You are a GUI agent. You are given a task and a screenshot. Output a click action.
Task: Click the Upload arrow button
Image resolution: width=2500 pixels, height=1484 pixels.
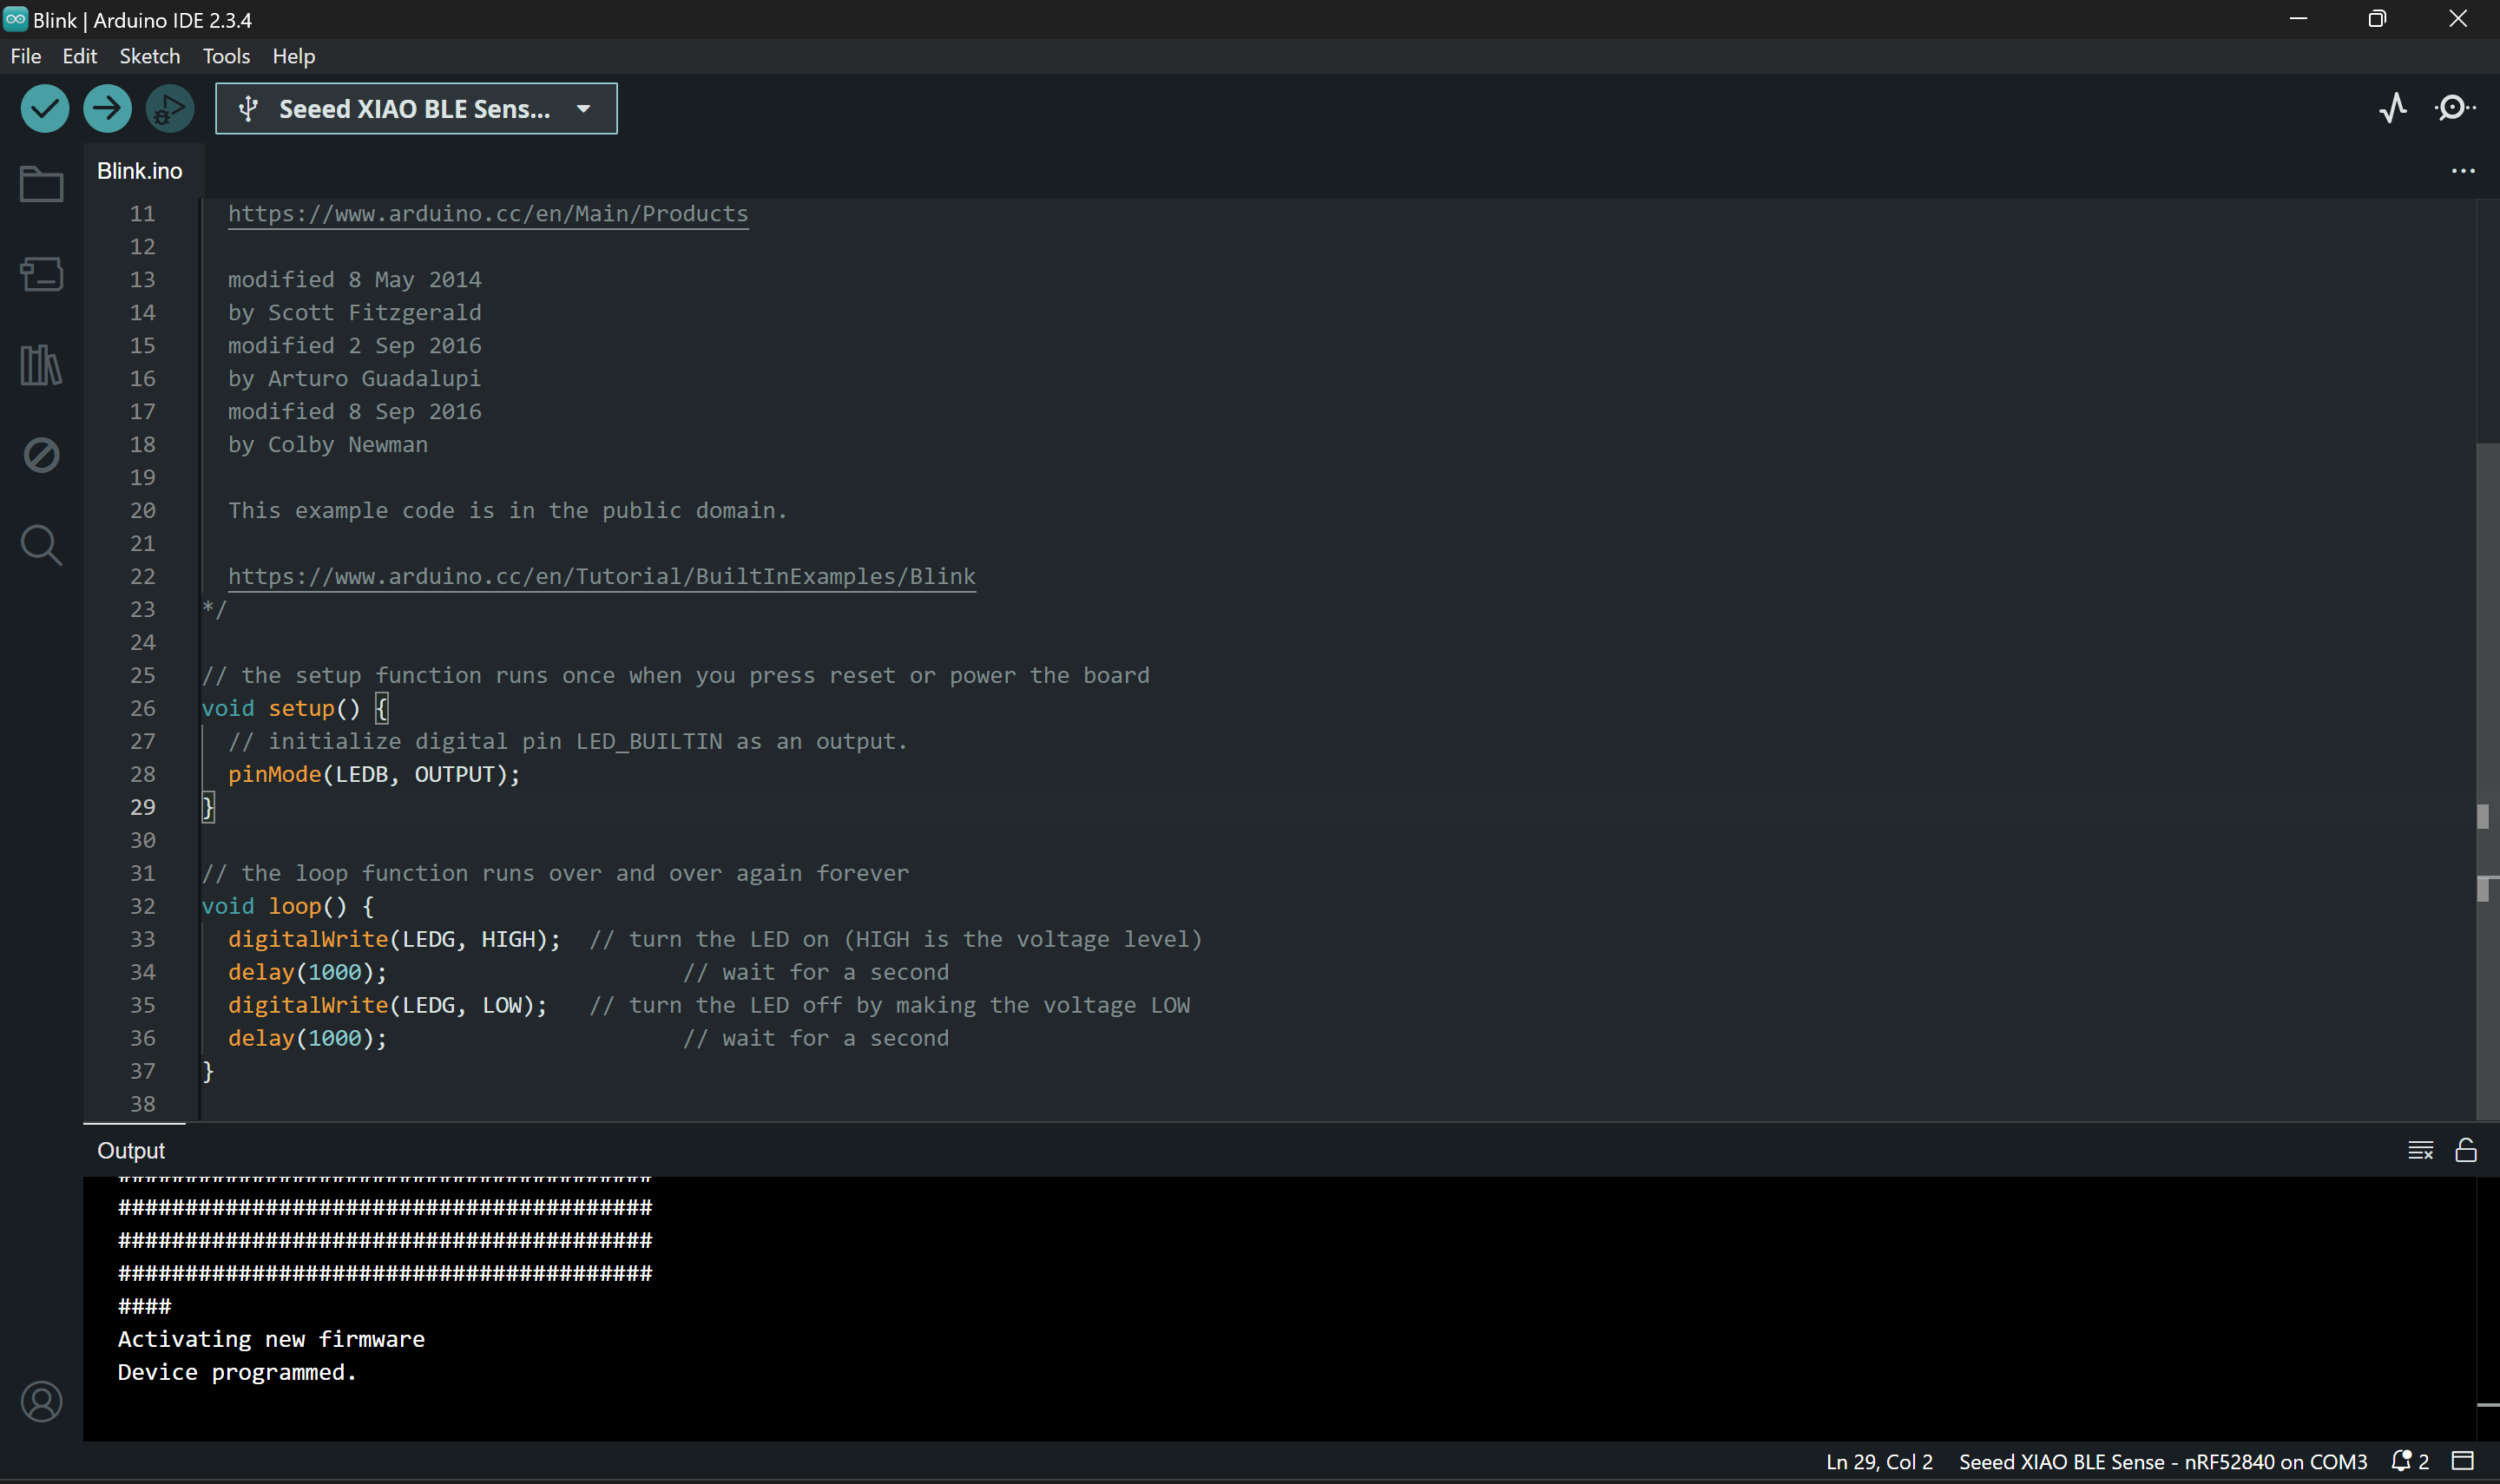[107, 108]
